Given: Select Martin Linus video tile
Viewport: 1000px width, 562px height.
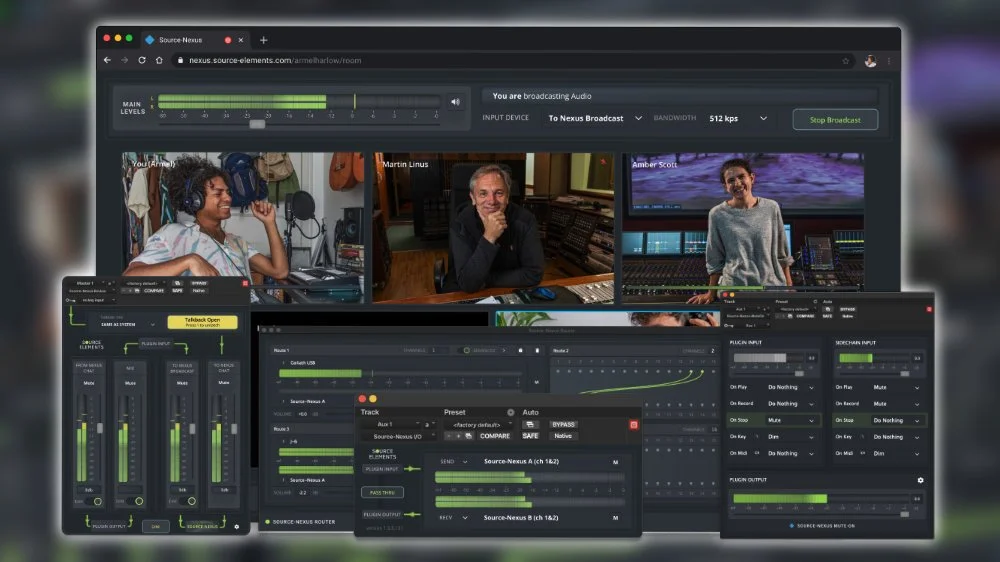Looking at the screenshot, I should (493, 228).
